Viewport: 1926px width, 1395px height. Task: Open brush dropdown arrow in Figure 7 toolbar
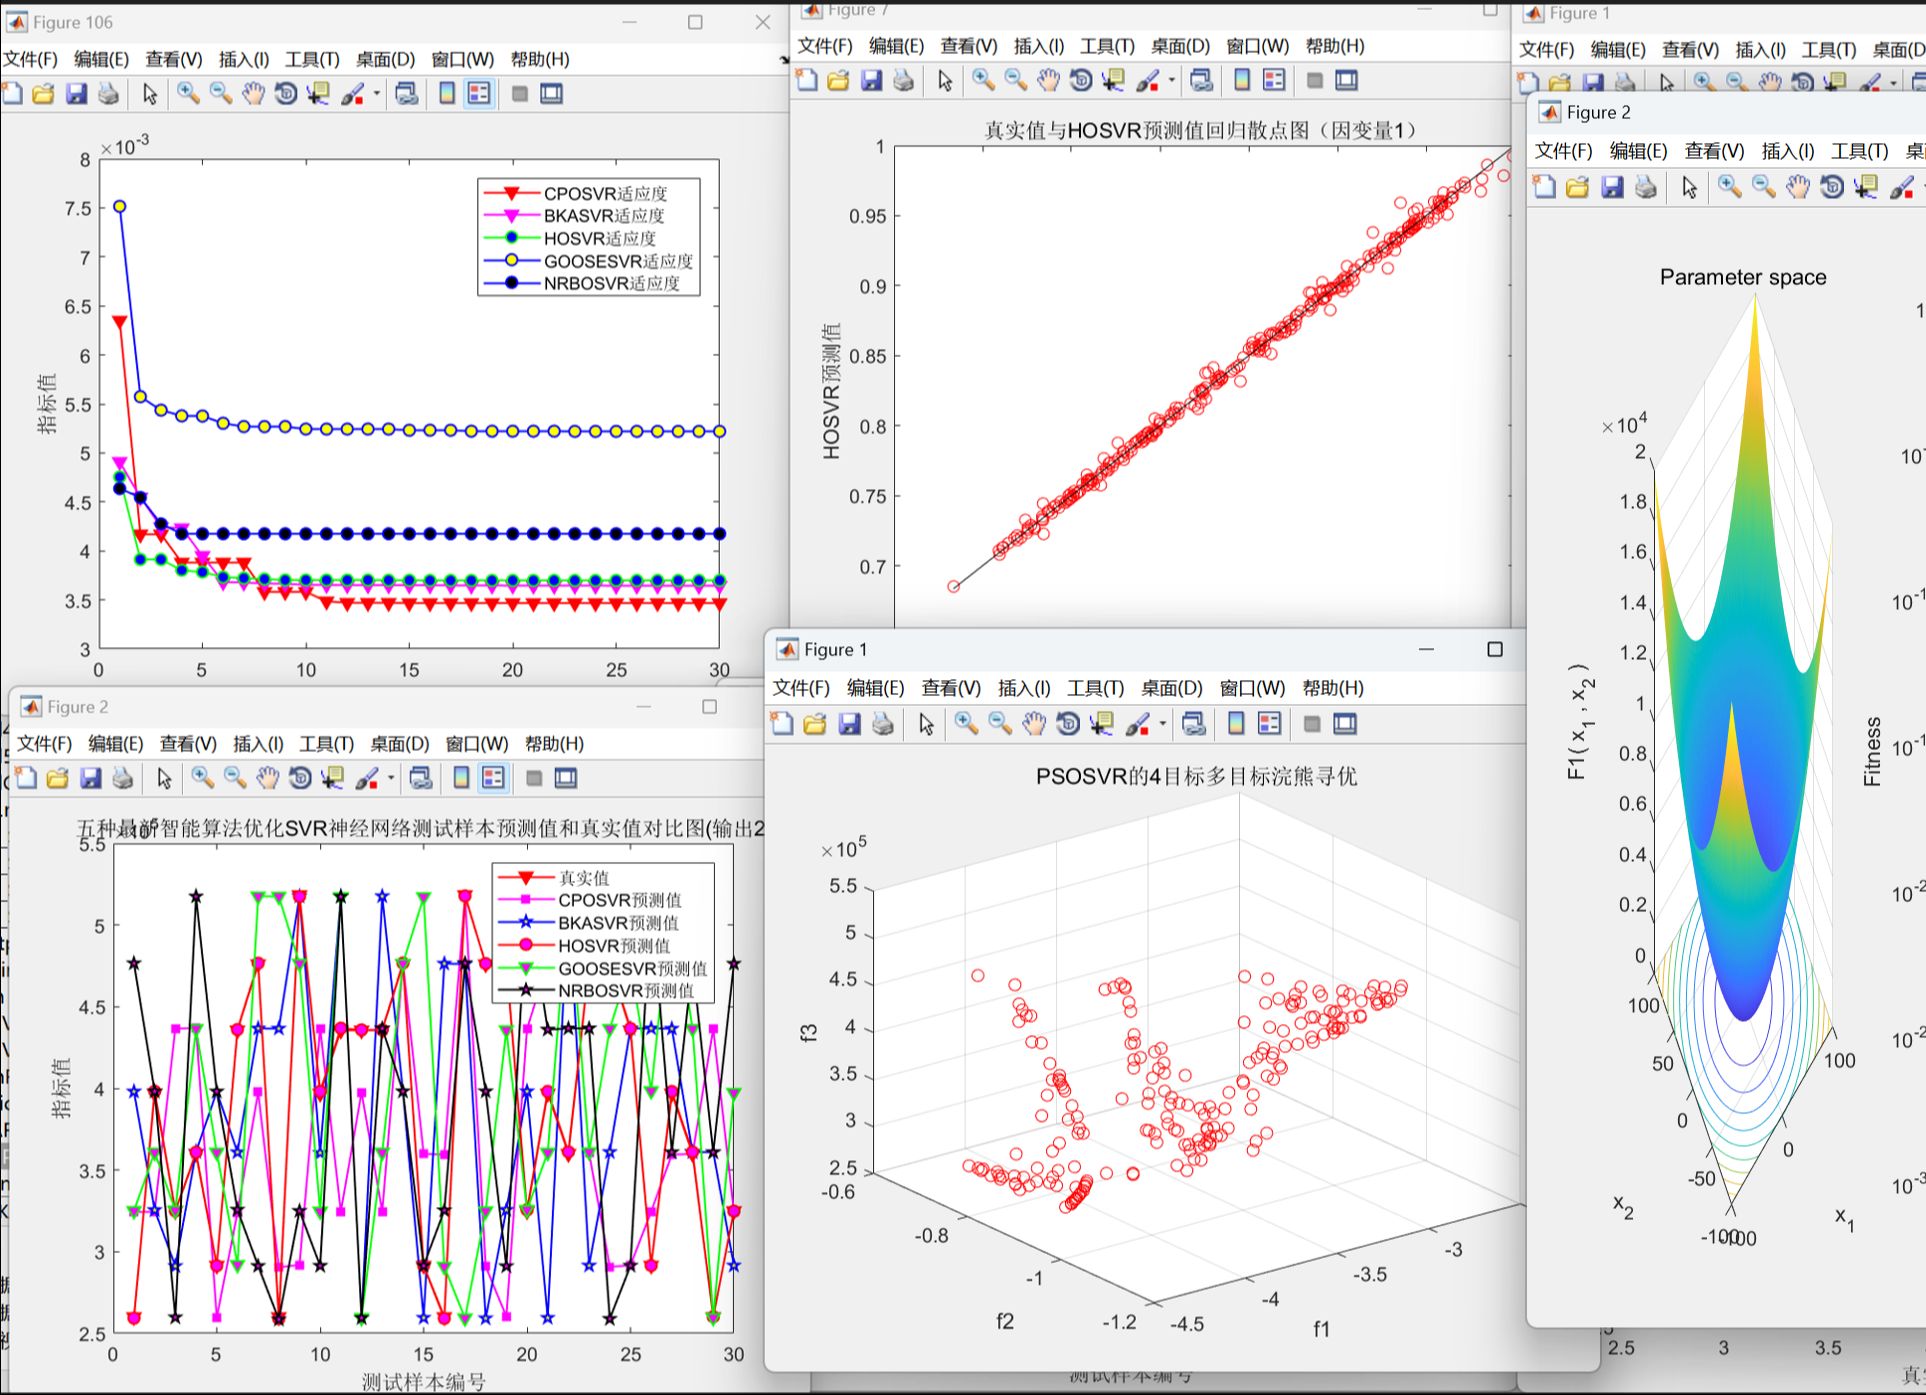click(1172, 81)
